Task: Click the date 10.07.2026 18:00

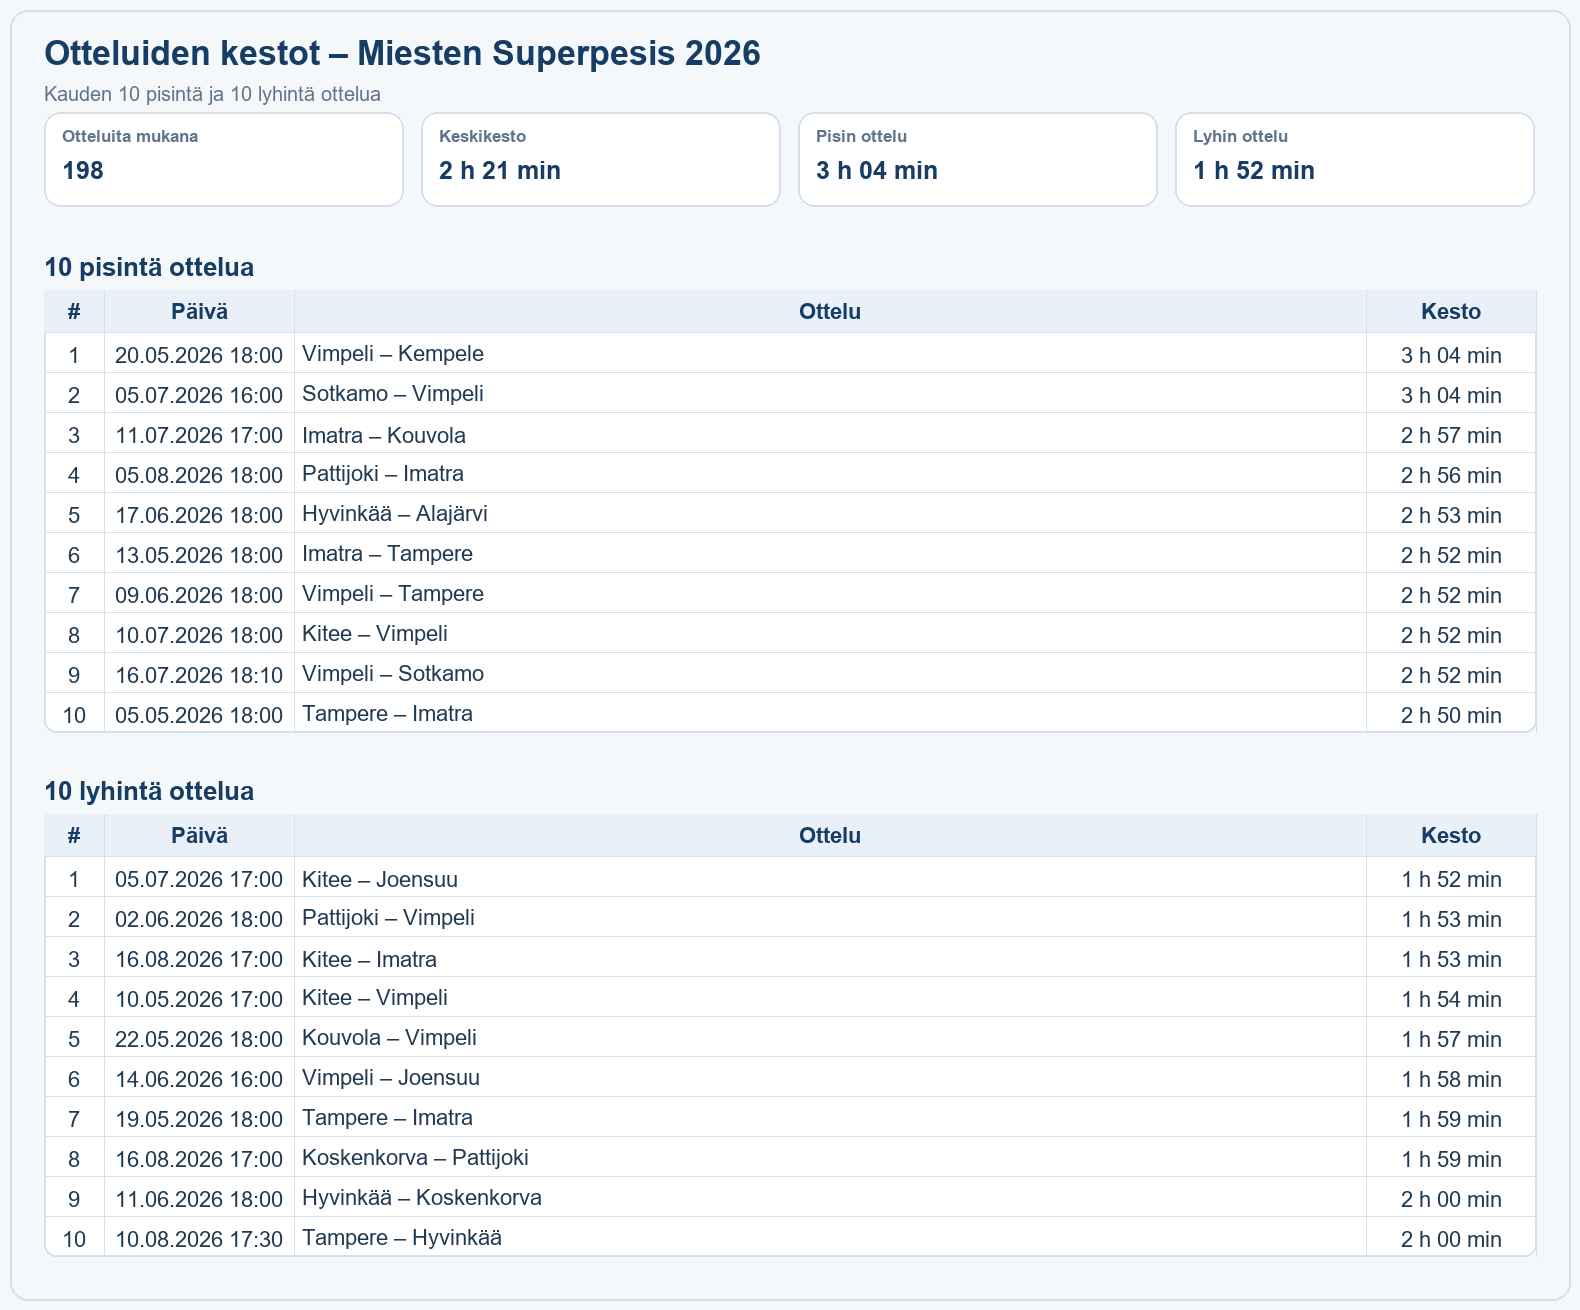Action: click(x=199, y=635)
